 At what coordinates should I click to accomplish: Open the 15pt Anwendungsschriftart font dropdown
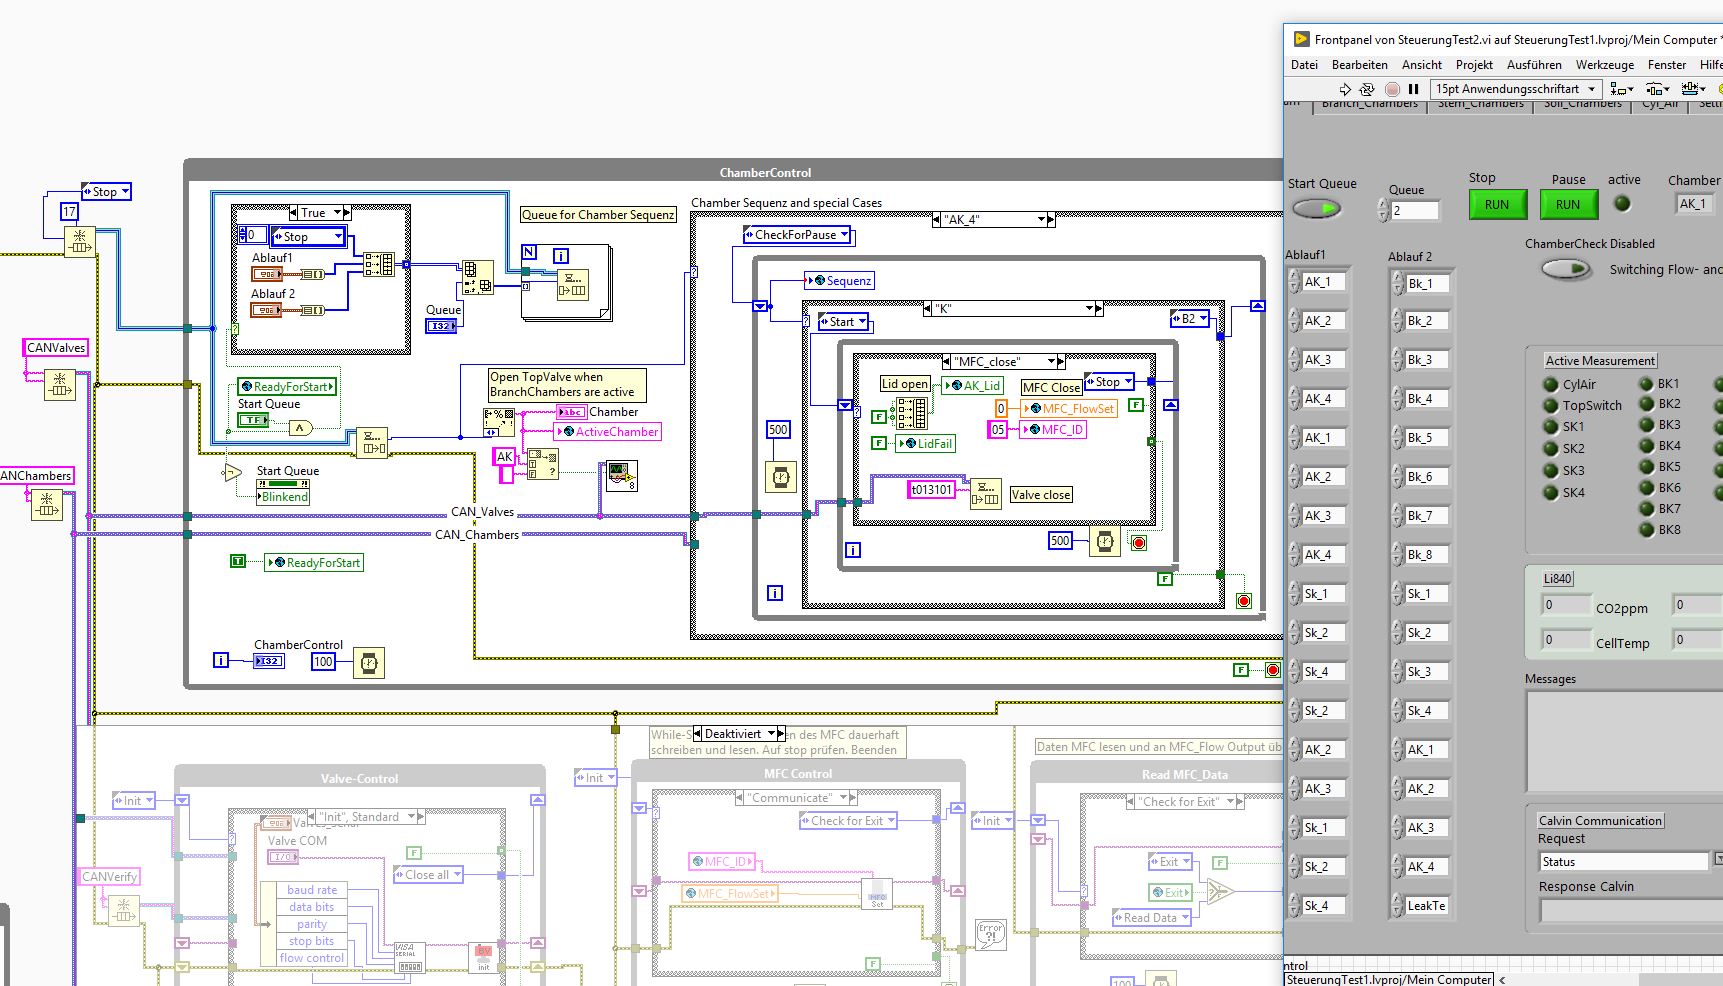pos(1515,89)
